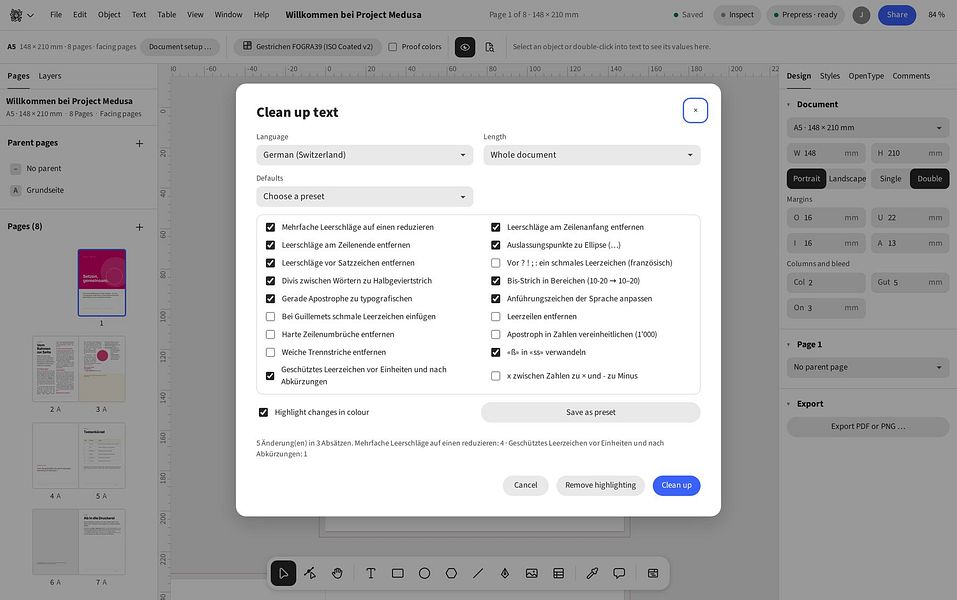Click the panel layout icon at toolbar end
This screenshot has width=957, height=600.
[652, 573]
